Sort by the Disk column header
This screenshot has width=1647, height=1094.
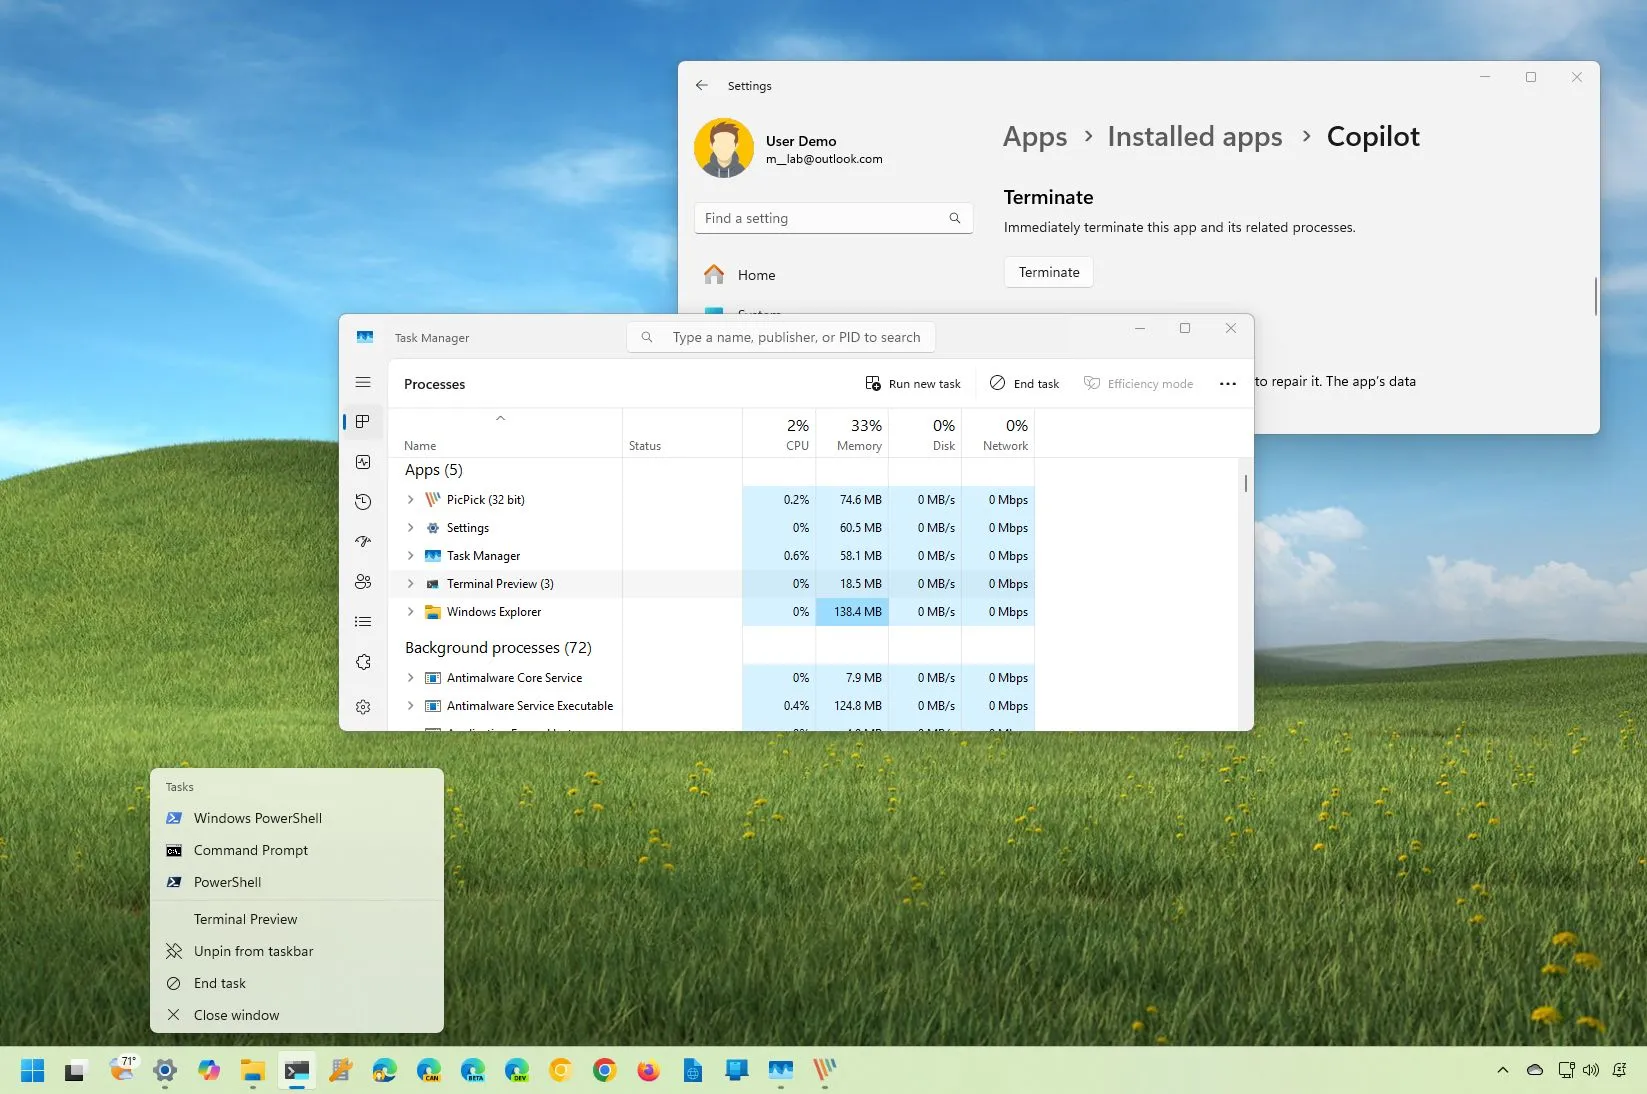(x=925, y=434)
